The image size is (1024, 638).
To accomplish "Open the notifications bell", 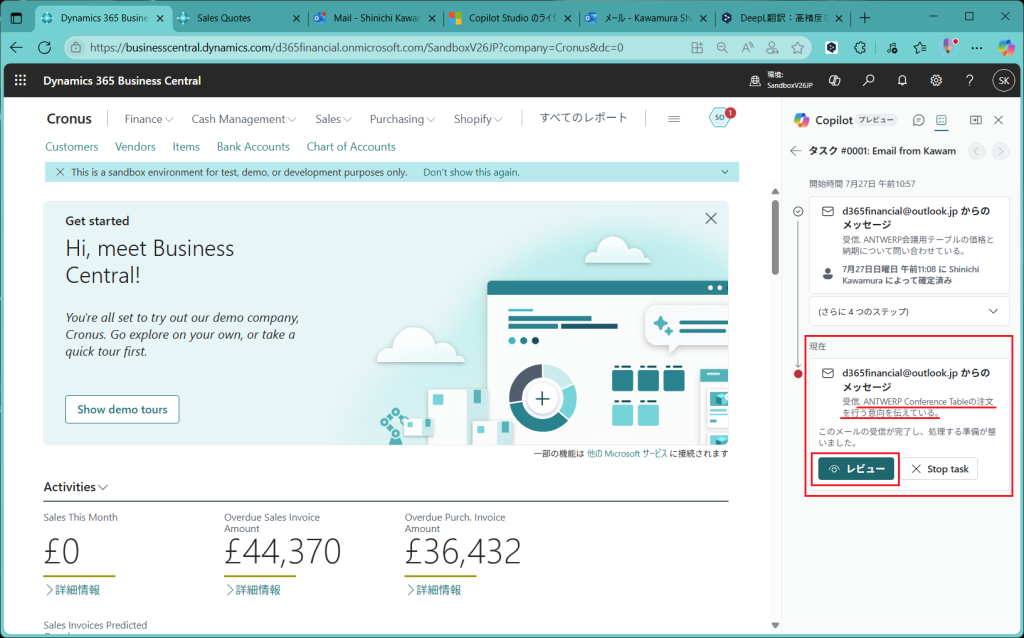I will 902,80.
